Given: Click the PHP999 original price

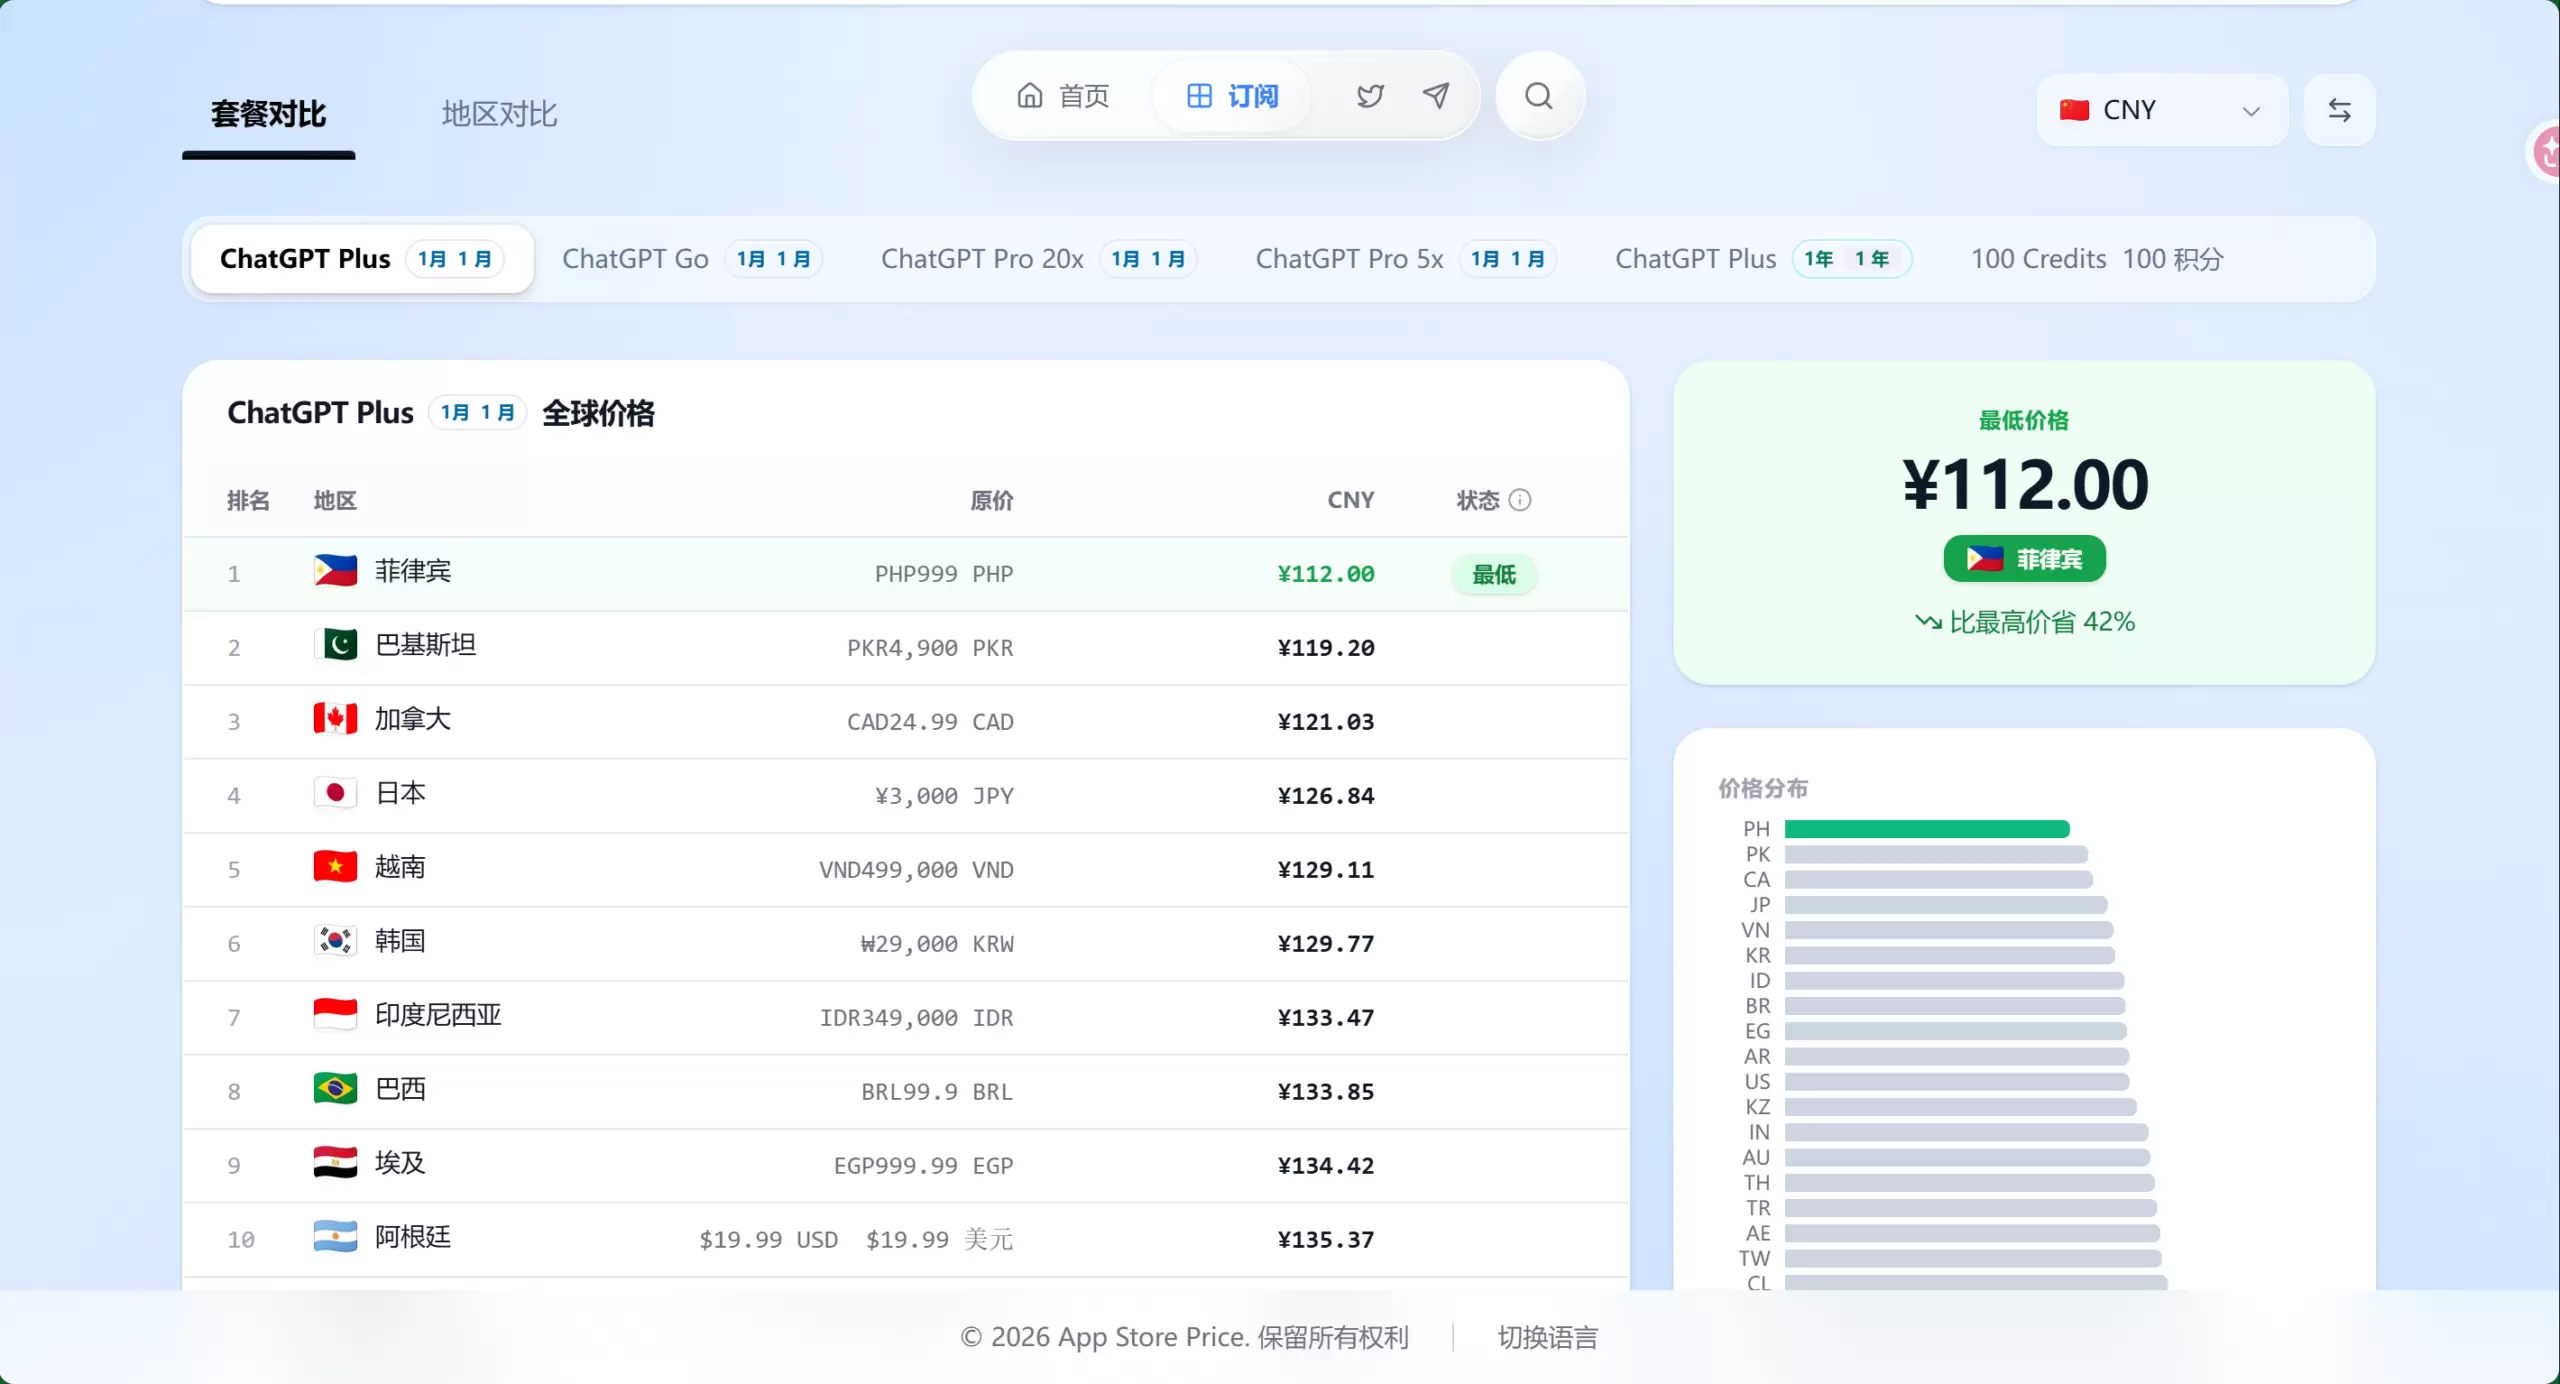Looking at the screenshot, I should coord(944,574).
